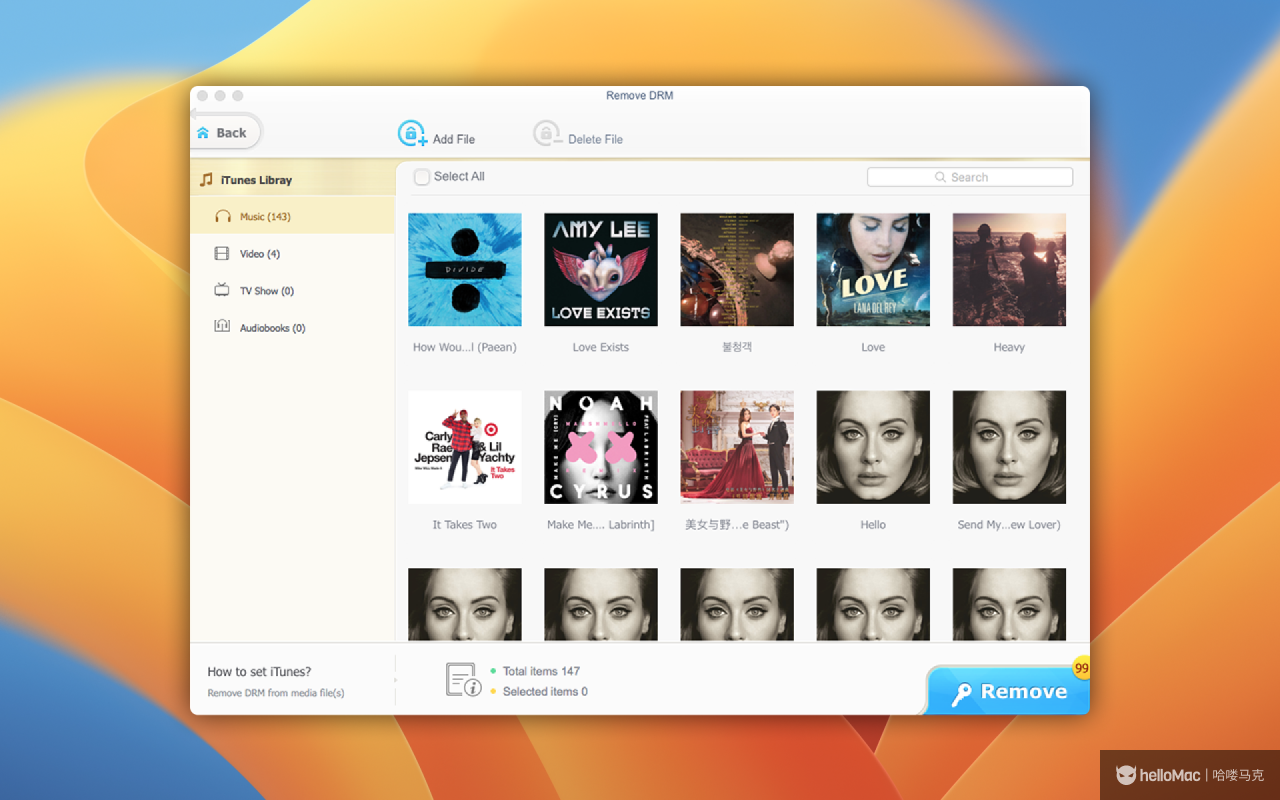Select the It Takes Two album cover
Viewport: 1280px width, 800px height.
pos(465,447)
